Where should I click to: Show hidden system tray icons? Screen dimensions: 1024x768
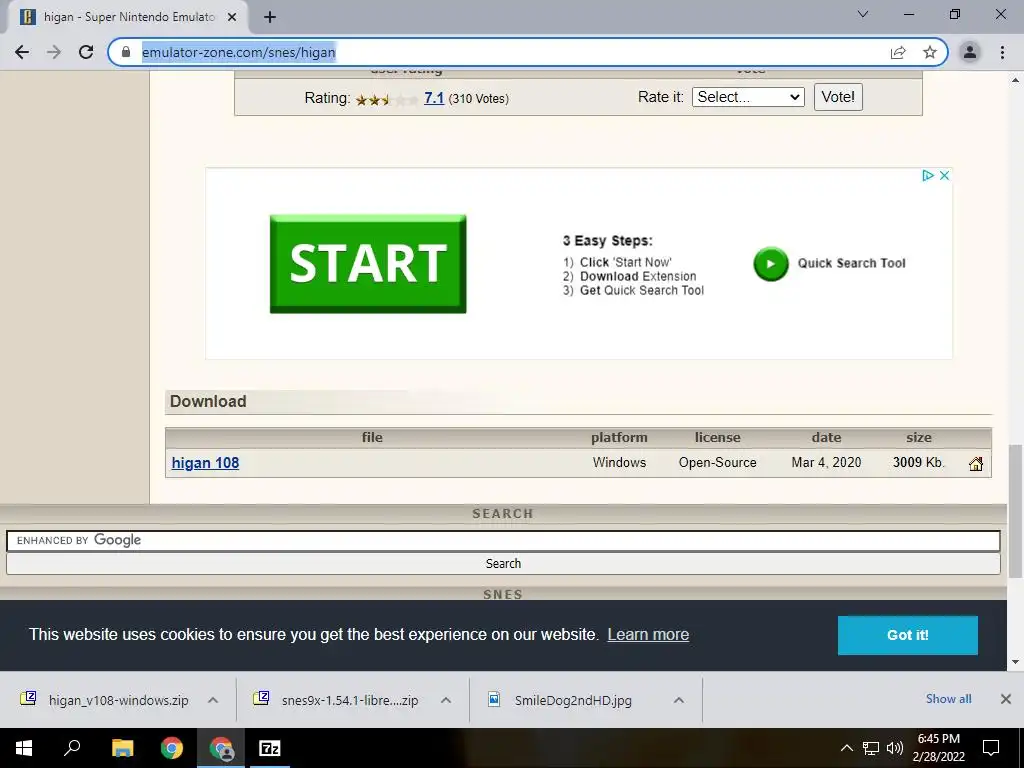(846, 748)
